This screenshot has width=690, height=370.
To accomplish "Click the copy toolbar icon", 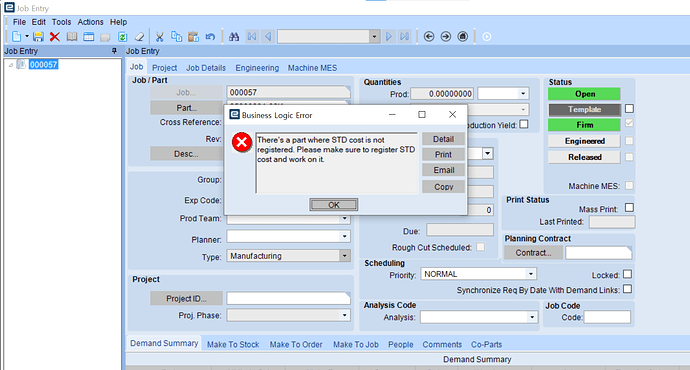I will [176, 37].
